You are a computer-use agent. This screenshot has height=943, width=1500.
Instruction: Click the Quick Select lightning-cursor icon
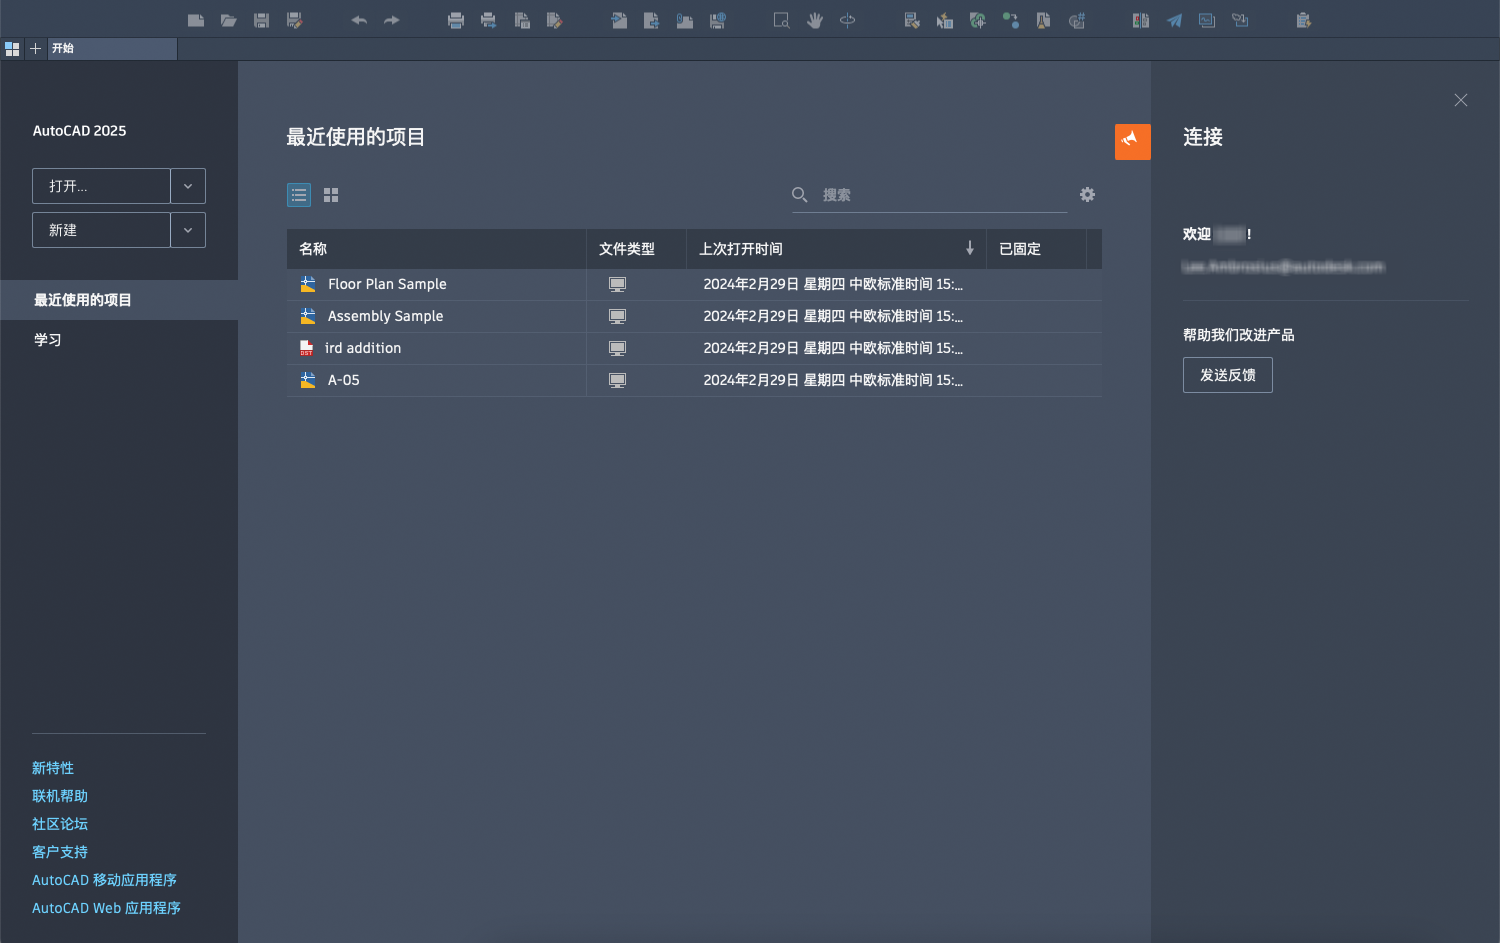tap(945, 20)
